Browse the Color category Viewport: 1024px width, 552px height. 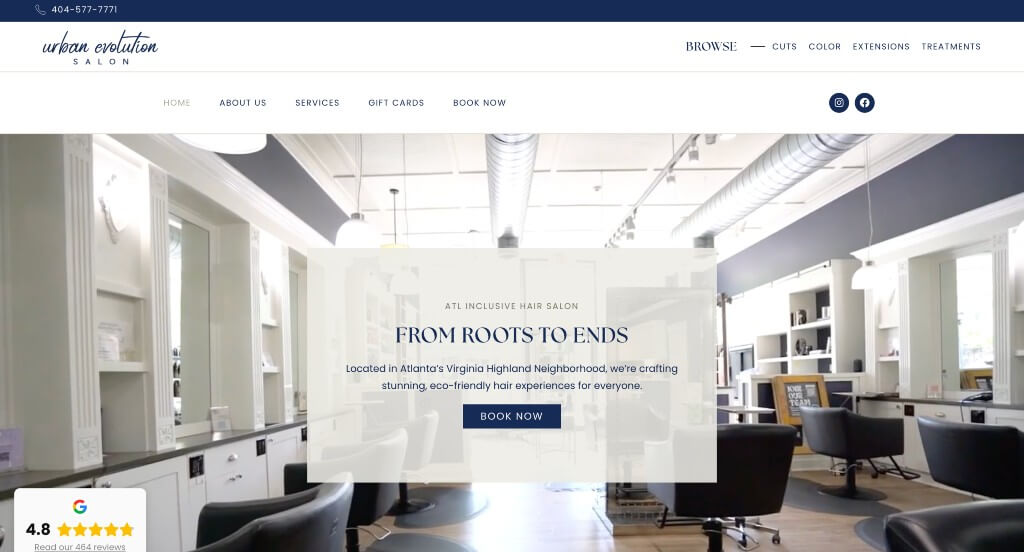[825, 46]
